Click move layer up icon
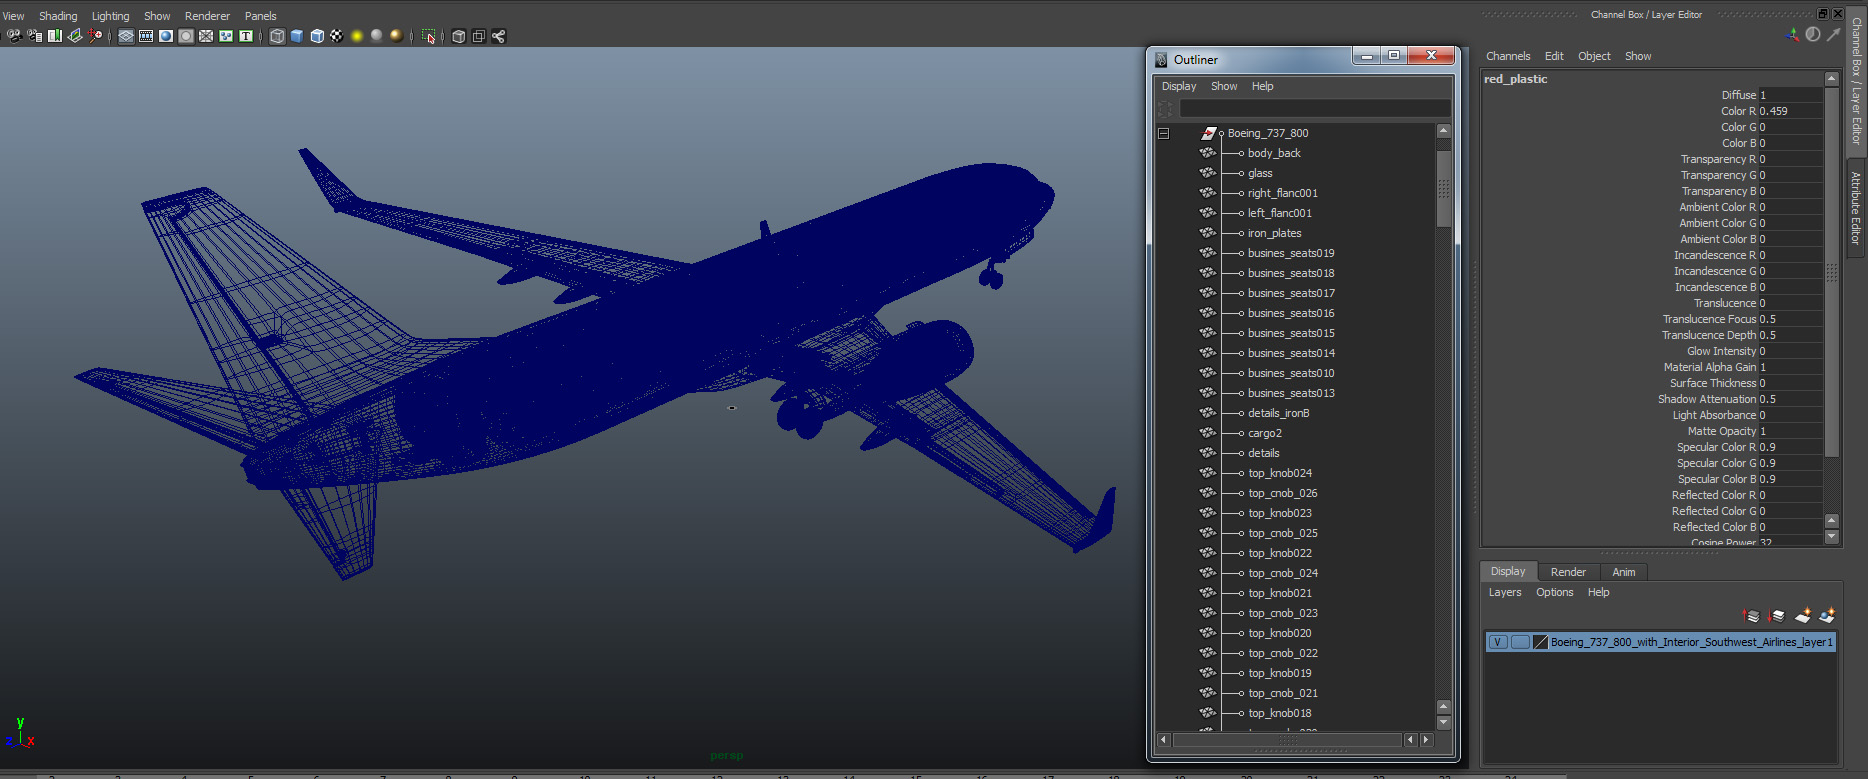The width and height of the screenshot is (1868, 779). 1751,616
